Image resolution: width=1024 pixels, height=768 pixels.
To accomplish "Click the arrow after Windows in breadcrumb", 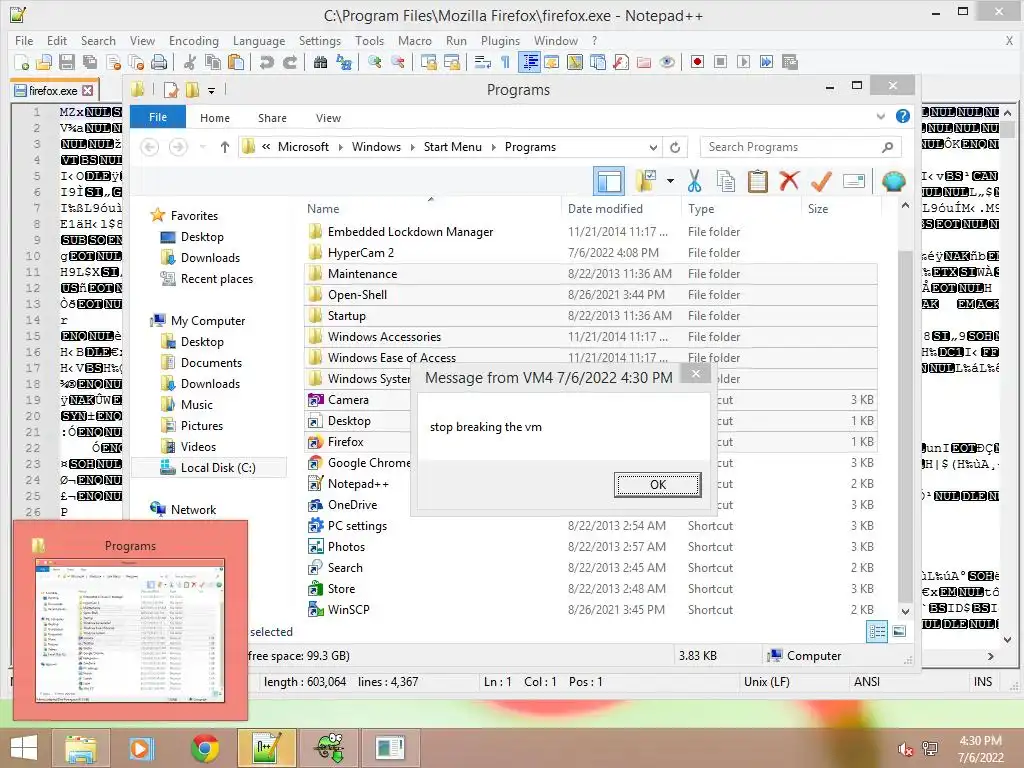I will tap(412, 148).
